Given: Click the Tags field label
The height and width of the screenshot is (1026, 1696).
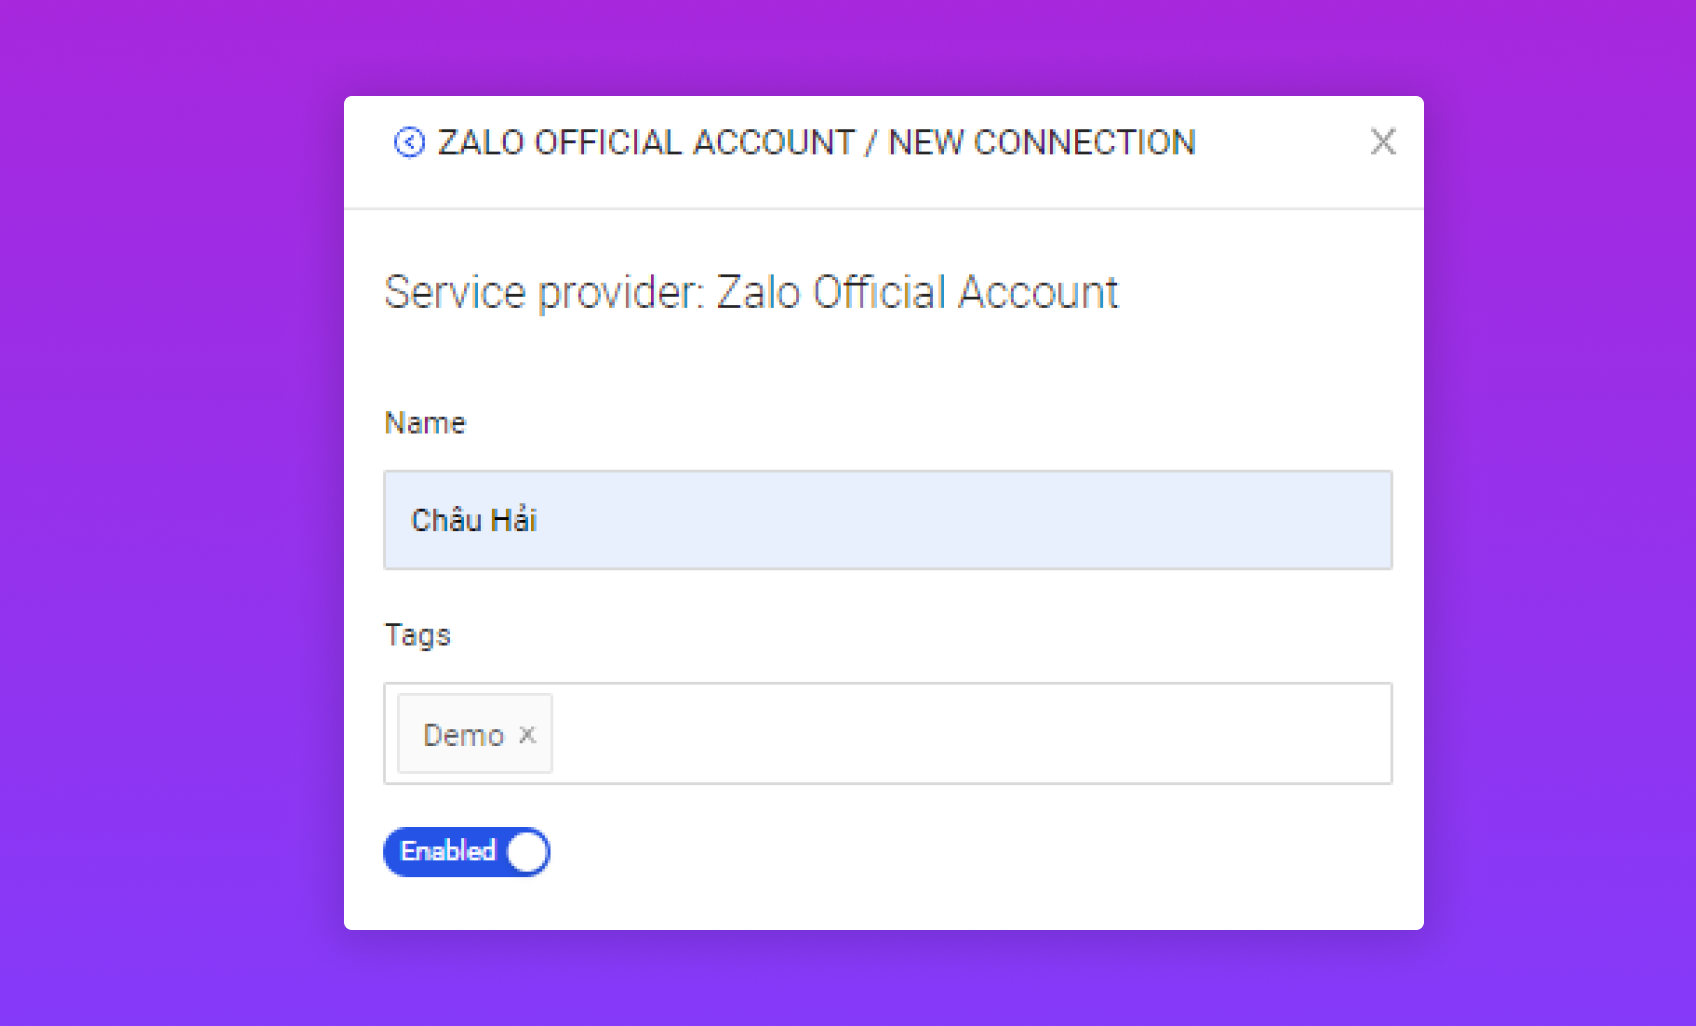Looking at the screenshot, I should (x=418, y=635).
